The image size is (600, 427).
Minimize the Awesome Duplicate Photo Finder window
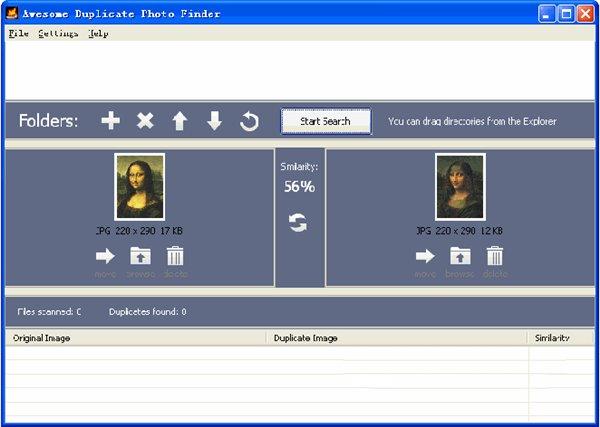(x=547, y=15)
